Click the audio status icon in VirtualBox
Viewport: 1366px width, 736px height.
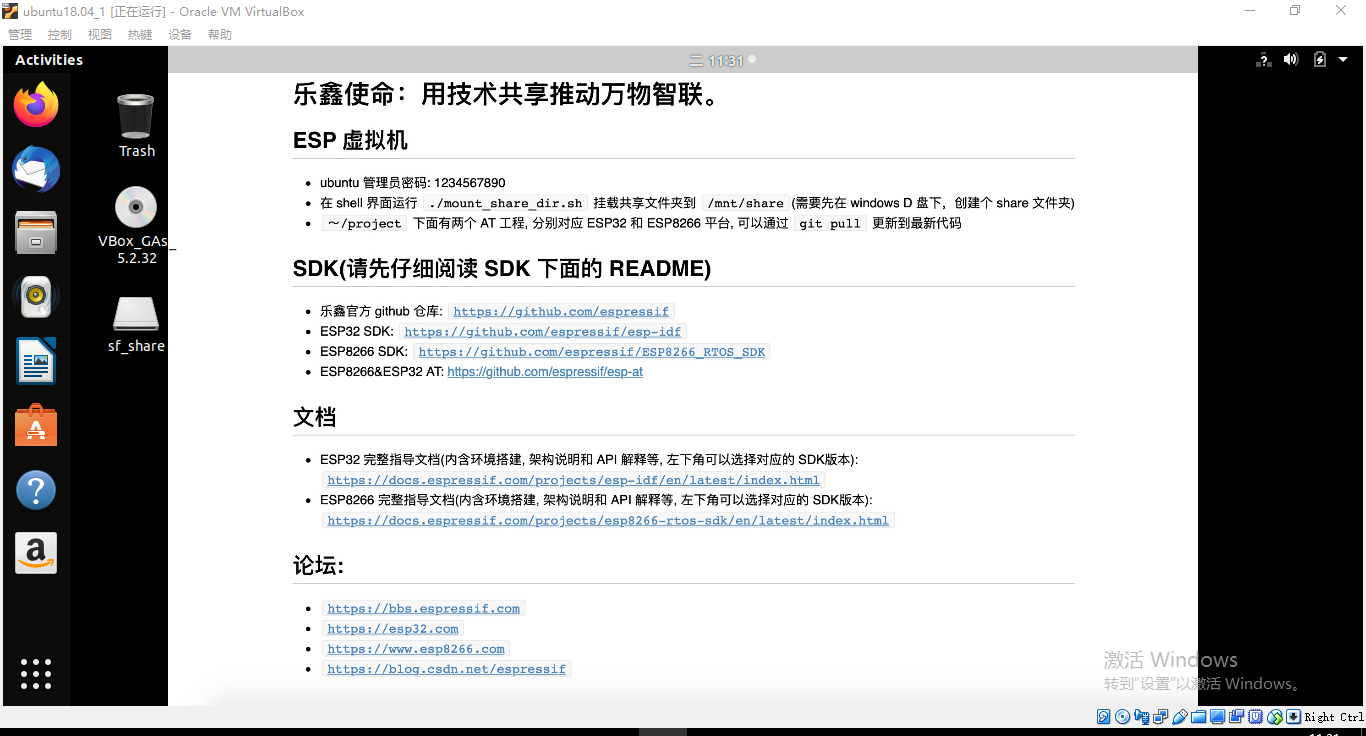tap(1141, 717)
